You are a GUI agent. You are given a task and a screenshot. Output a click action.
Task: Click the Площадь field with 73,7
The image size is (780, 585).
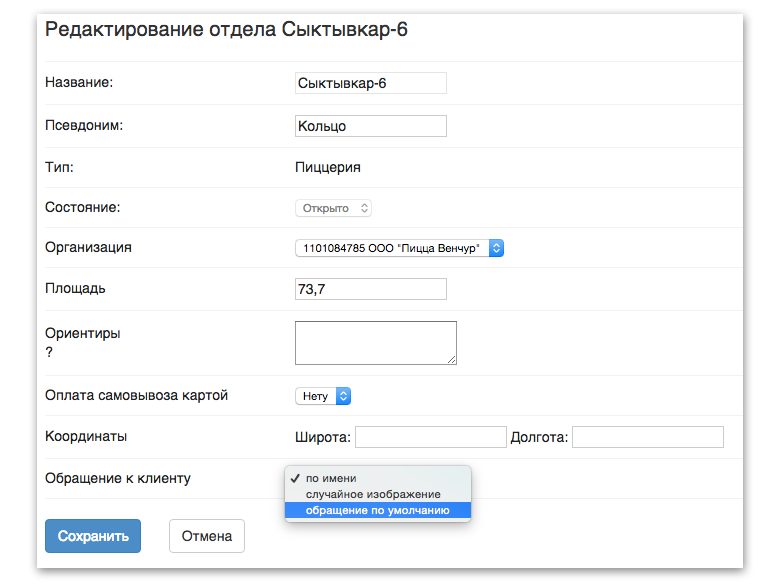coord(371,289)
